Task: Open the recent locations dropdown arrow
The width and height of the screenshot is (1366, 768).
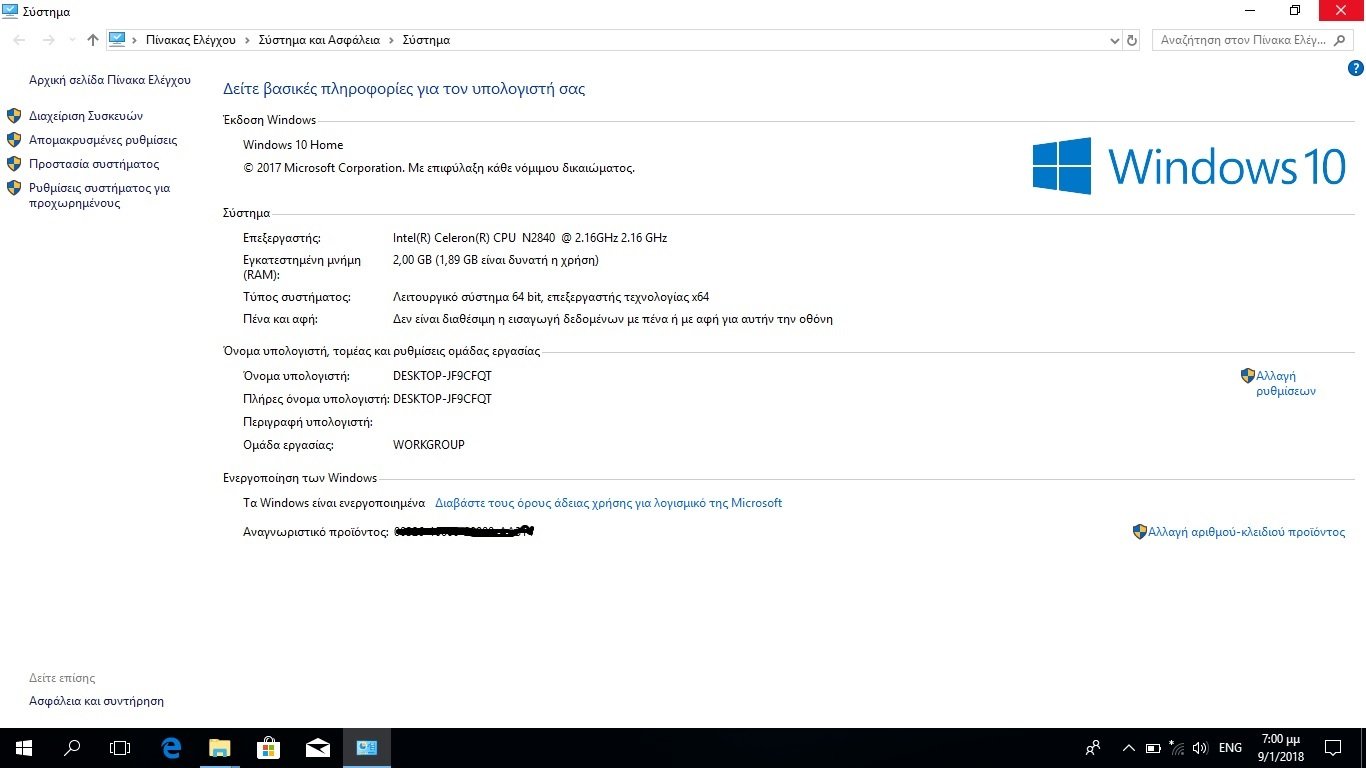Action: tap(72, 40)
